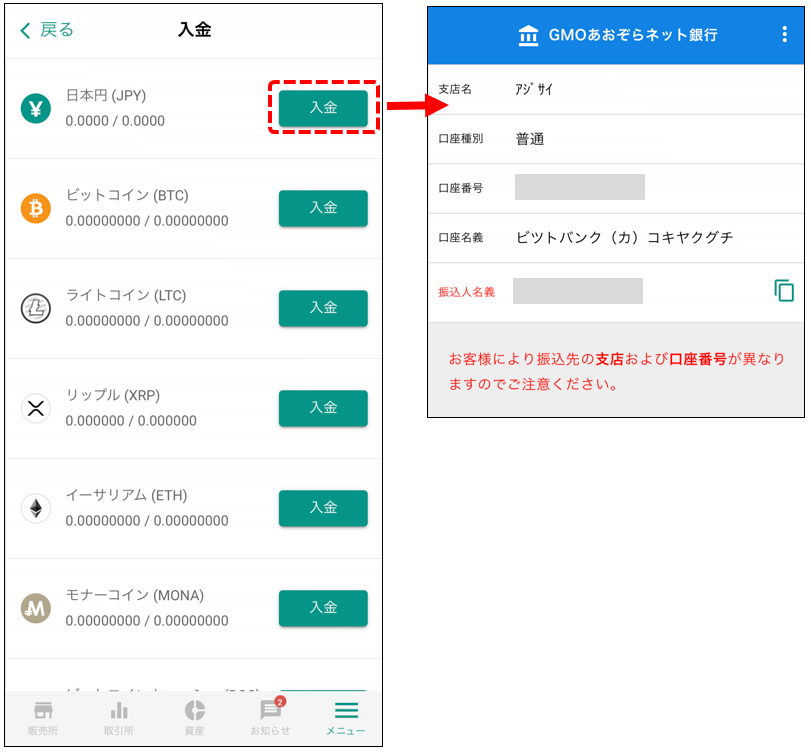Tap 入金 for ビットコイン (BTC)

[x=323, y=208]
